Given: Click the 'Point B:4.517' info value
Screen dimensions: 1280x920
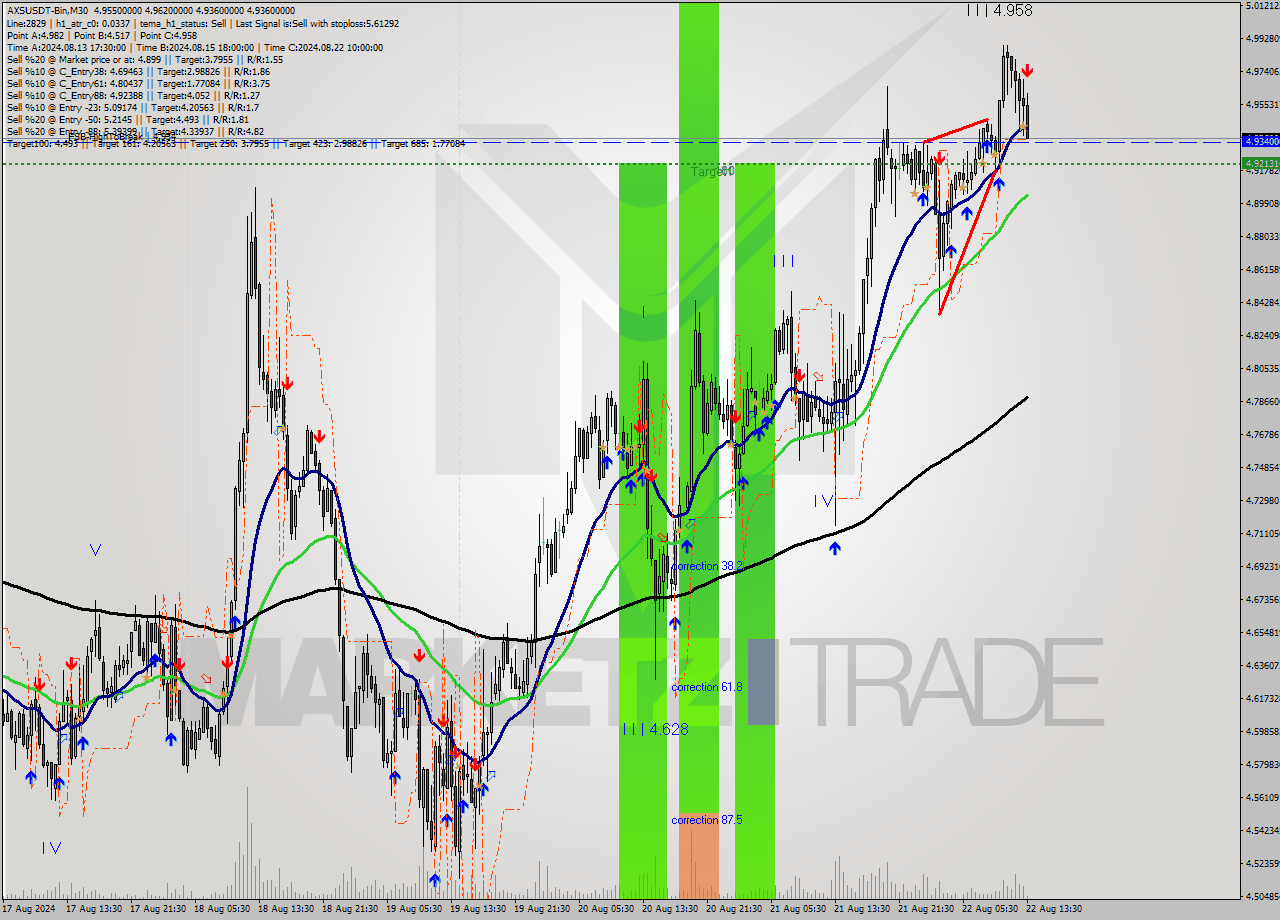Looking at the screenshot, I should 103,35.
